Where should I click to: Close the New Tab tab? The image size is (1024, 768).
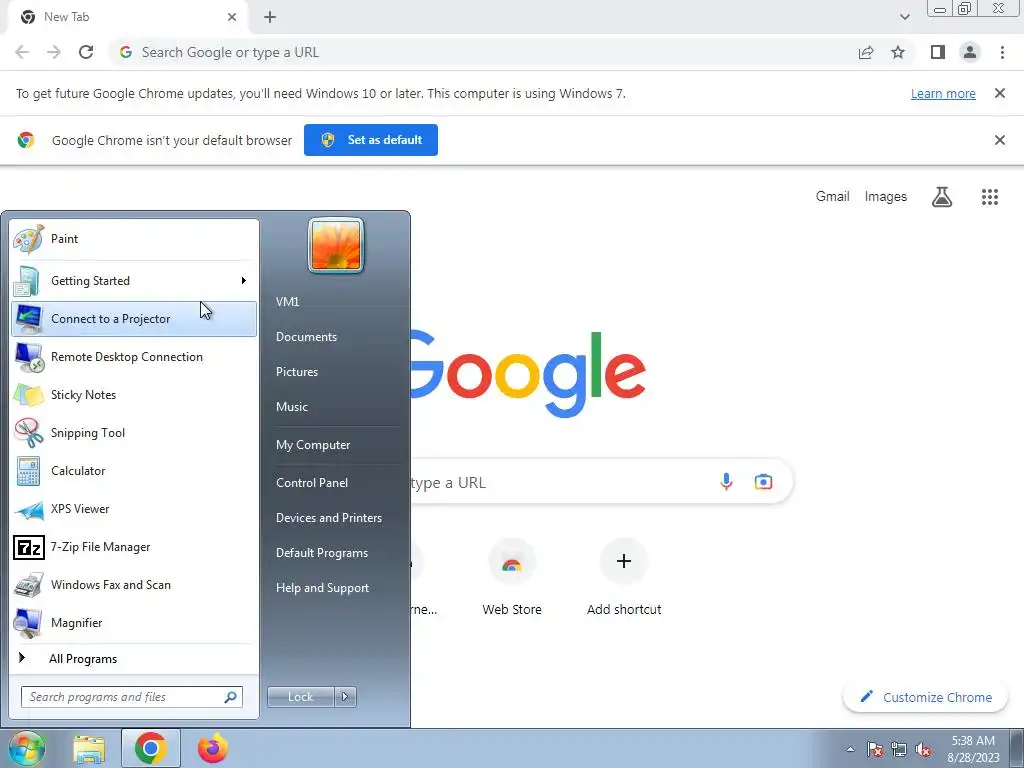tap(232, 17)
